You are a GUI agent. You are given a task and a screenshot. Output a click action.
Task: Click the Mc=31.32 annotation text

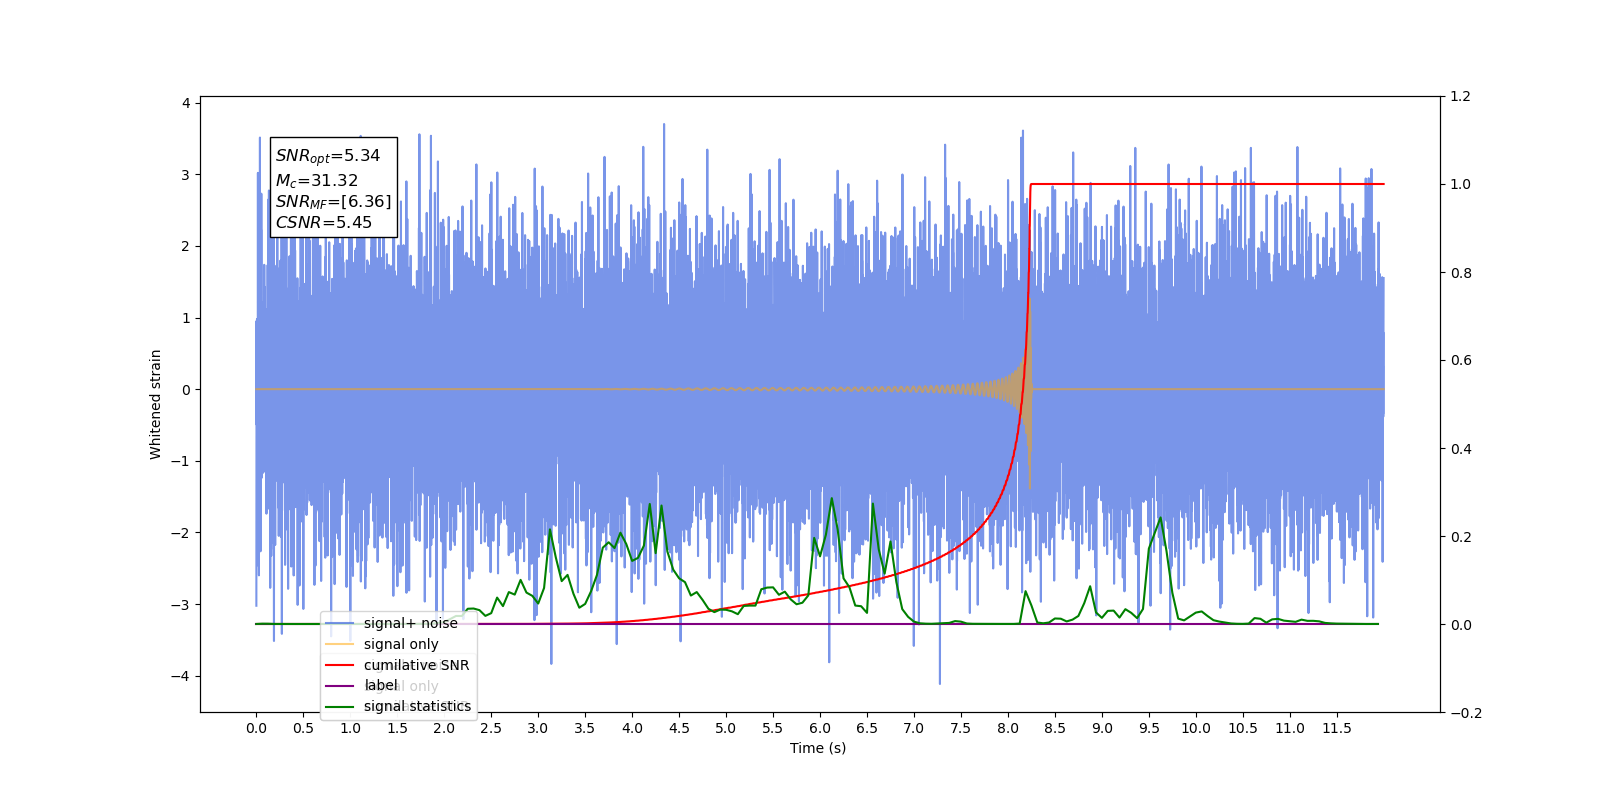317,181
